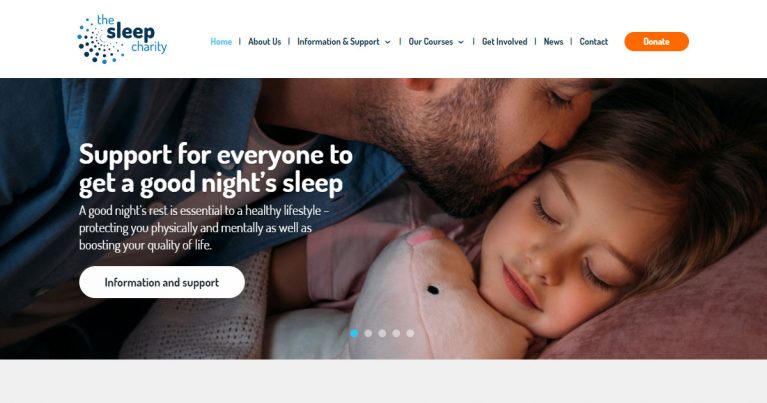The width and height of the screenshot is (767, 403).
Task: Visit the Get Involved page
Action: click(504, 42)
